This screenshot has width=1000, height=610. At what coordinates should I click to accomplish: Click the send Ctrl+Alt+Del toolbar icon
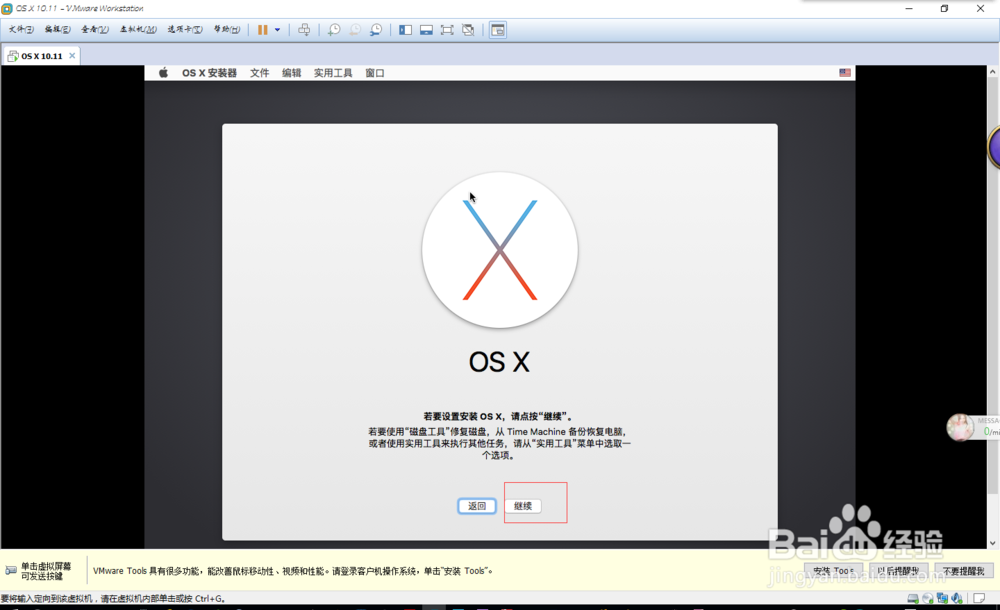(x=304, y=30)
